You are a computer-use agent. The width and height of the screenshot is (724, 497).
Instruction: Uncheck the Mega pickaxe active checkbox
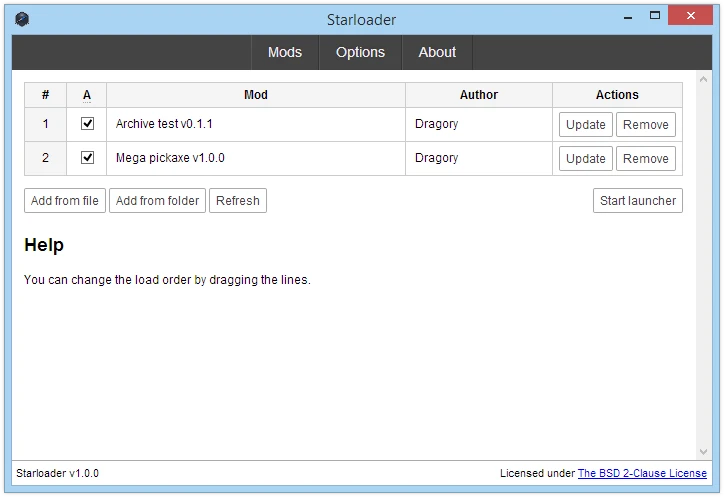[87, 158]
